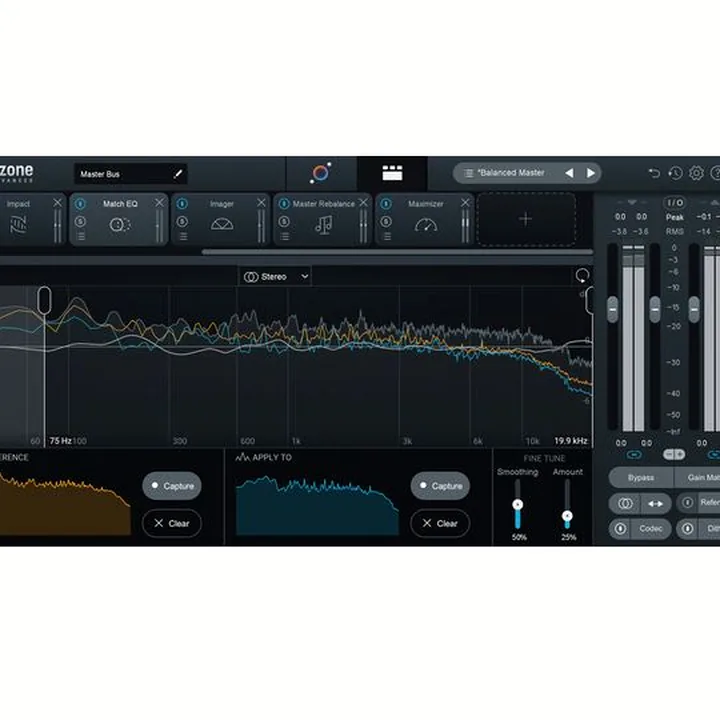The image size is (720, 720).
Task: Open the preset list icon beside Balanced Master
Action: [x=469, y=173]
